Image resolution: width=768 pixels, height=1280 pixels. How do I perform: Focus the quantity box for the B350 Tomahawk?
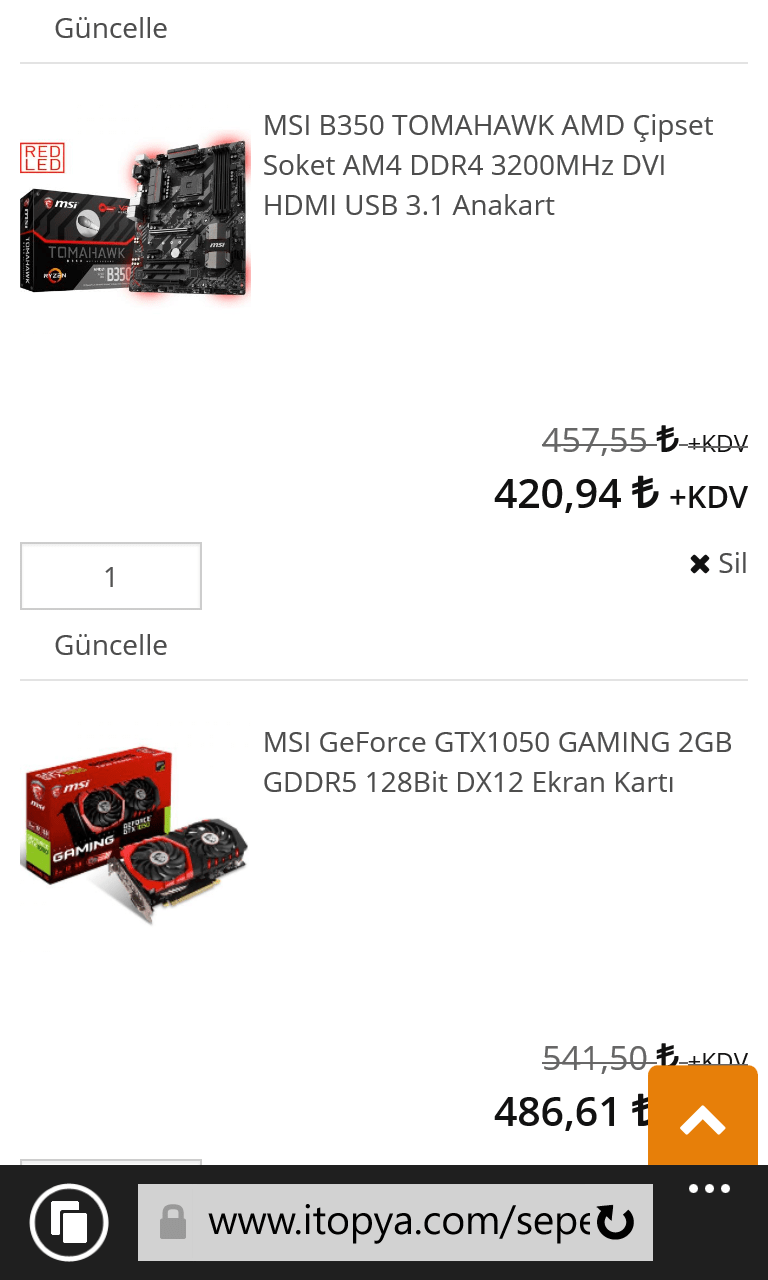click(111, 576)
